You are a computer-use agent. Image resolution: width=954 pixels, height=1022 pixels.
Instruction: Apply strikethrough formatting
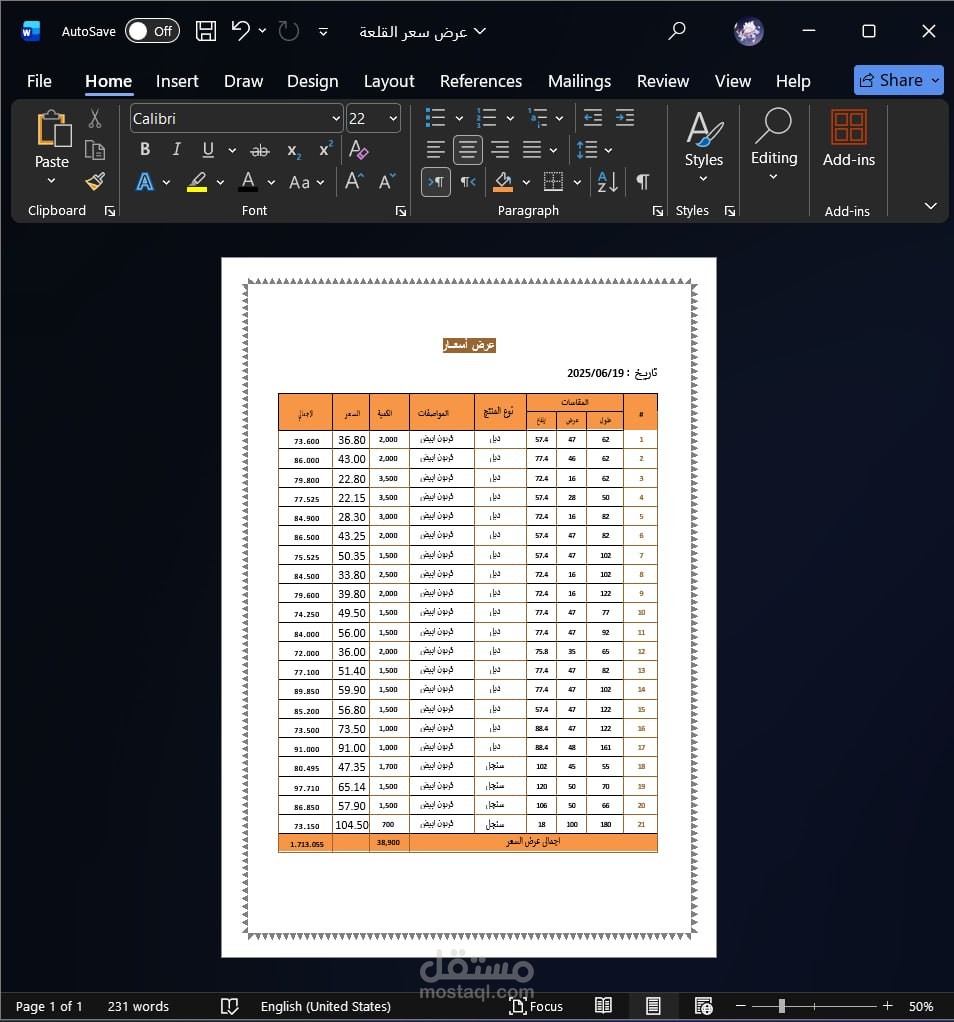[259, 151]
